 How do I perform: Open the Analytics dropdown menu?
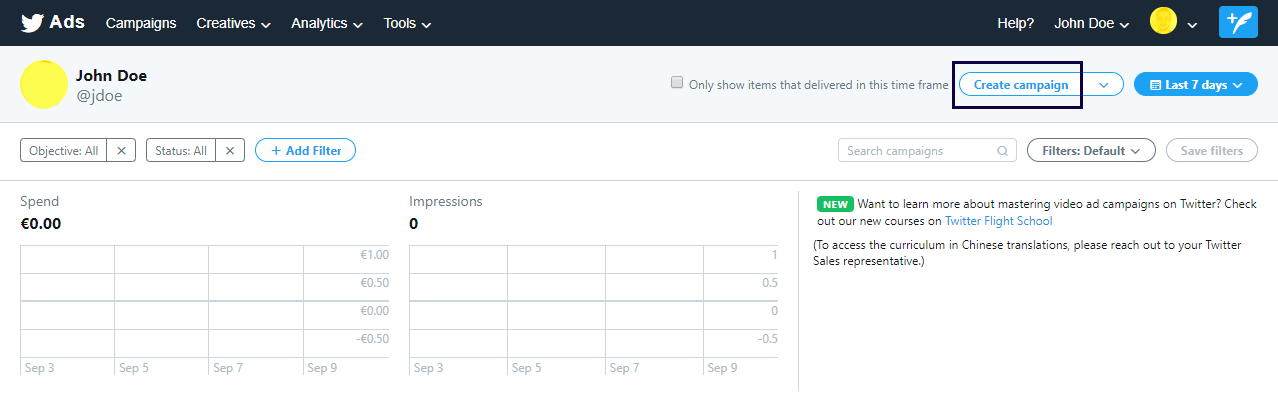[327, 23]
